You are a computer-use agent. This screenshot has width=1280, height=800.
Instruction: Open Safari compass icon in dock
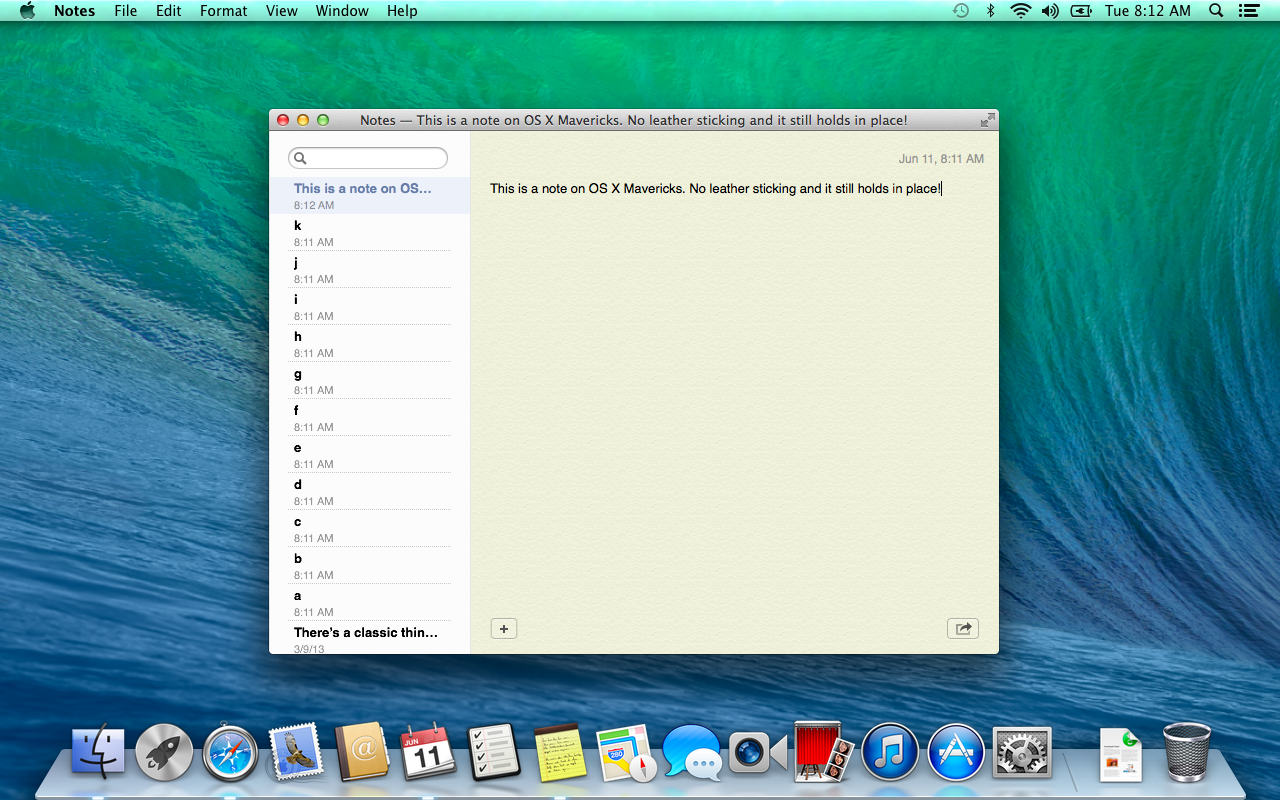point(230,753)
